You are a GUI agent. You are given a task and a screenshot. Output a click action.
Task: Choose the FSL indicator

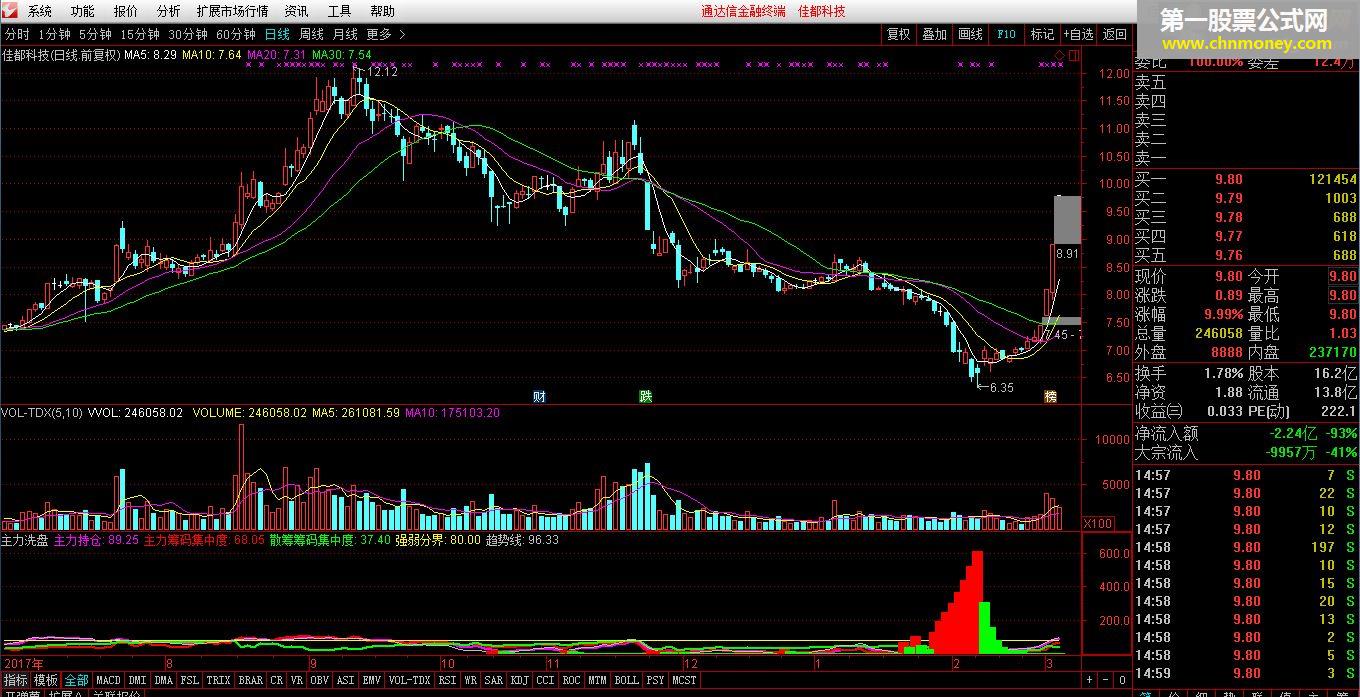190,681
